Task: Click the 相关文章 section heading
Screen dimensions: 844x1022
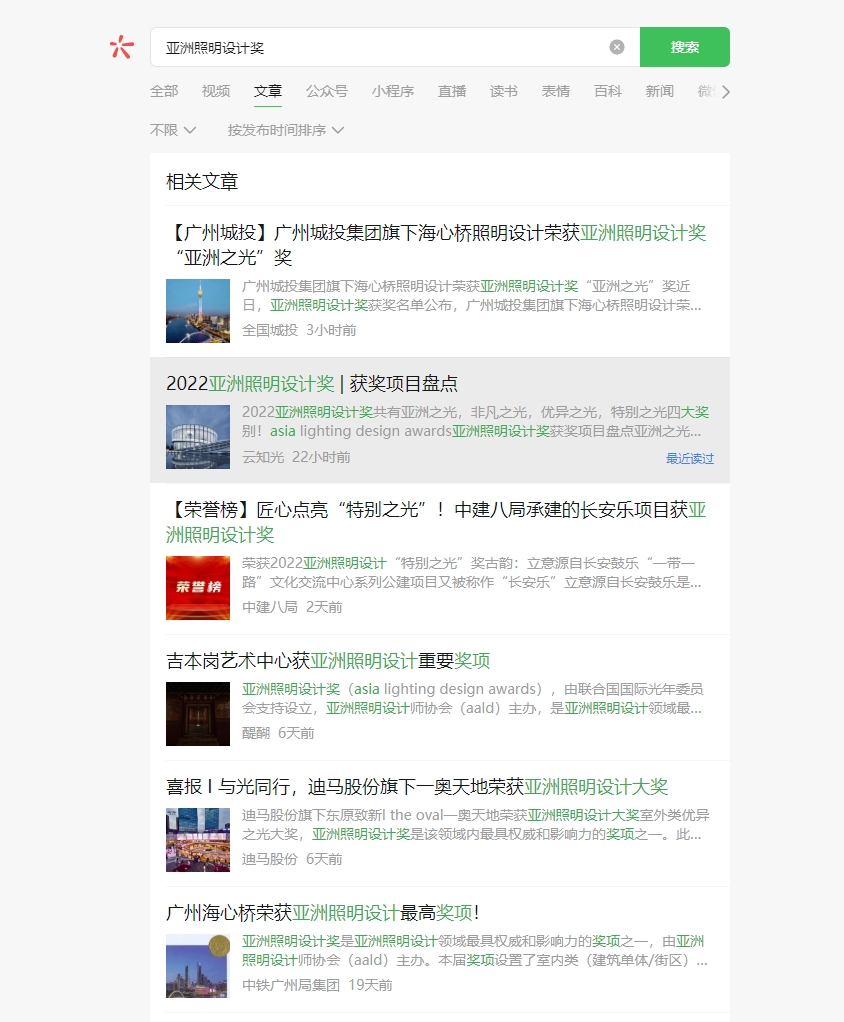Action: tap(202, 182)
